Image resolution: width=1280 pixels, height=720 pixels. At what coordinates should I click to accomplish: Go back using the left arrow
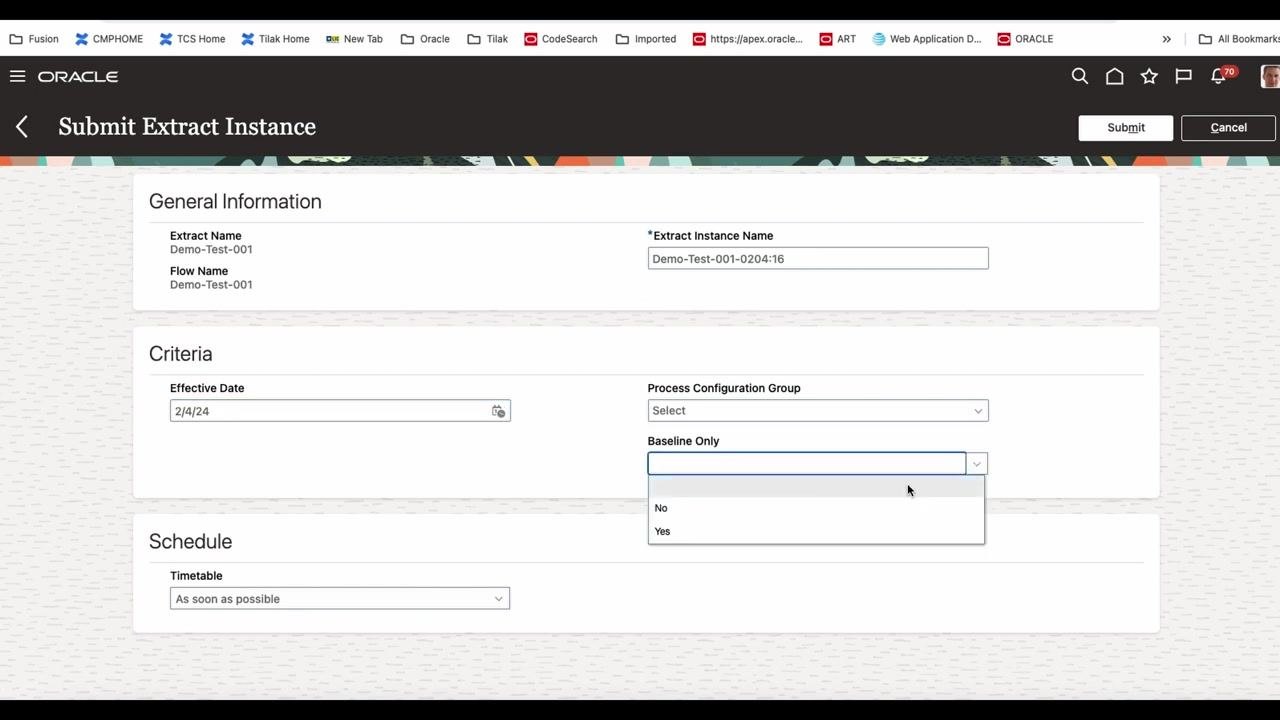22,127
